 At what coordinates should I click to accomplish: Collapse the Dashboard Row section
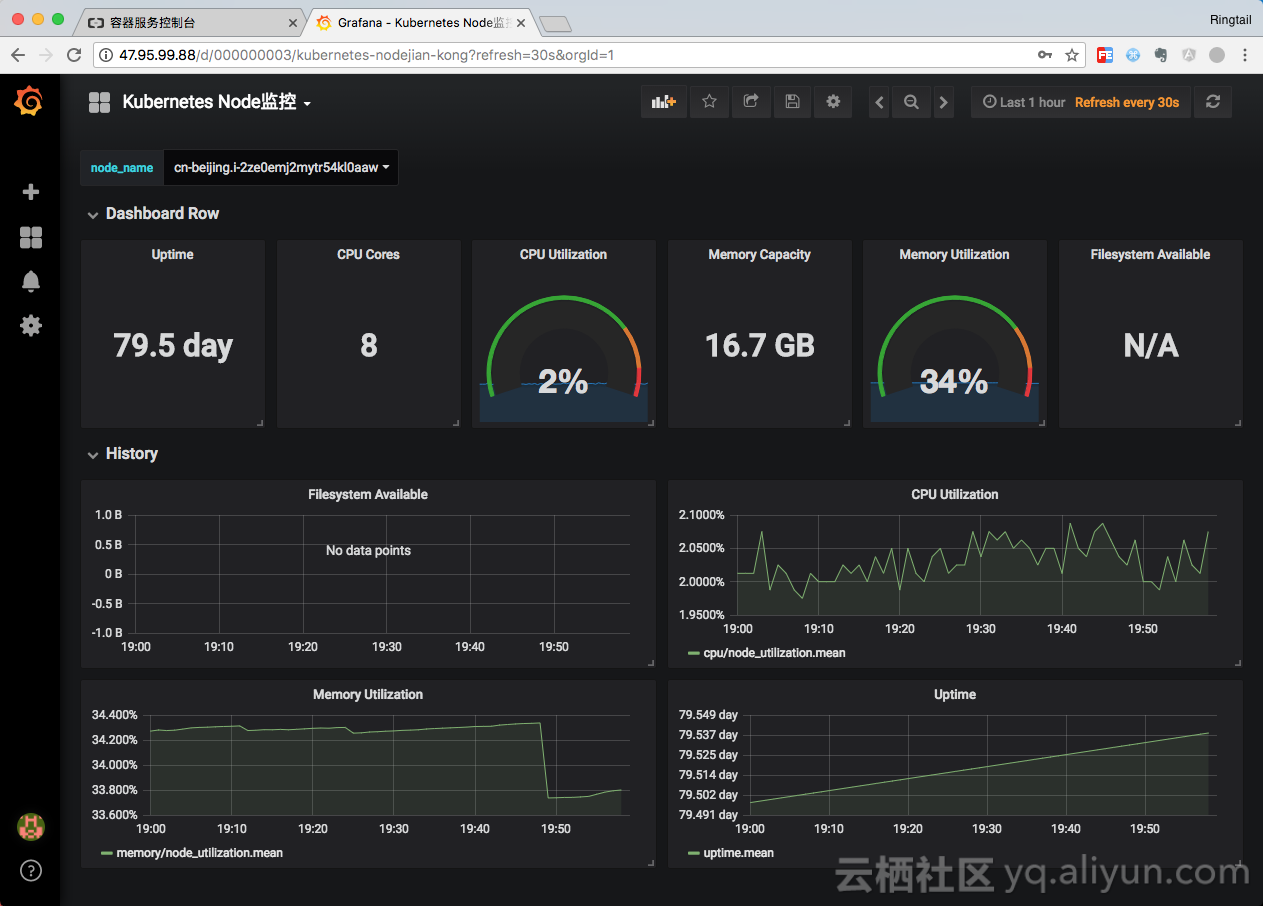(152, 214)
